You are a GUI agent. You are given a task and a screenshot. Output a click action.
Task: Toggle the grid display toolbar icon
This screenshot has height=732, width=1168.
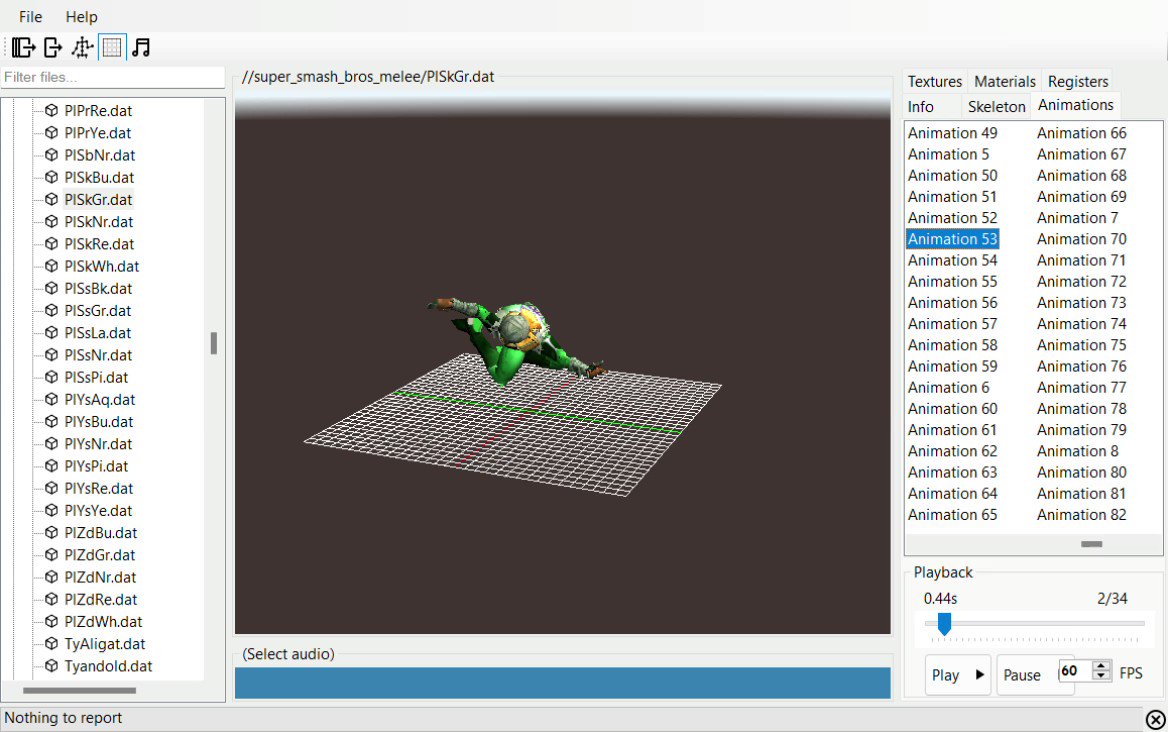(112, 48)
